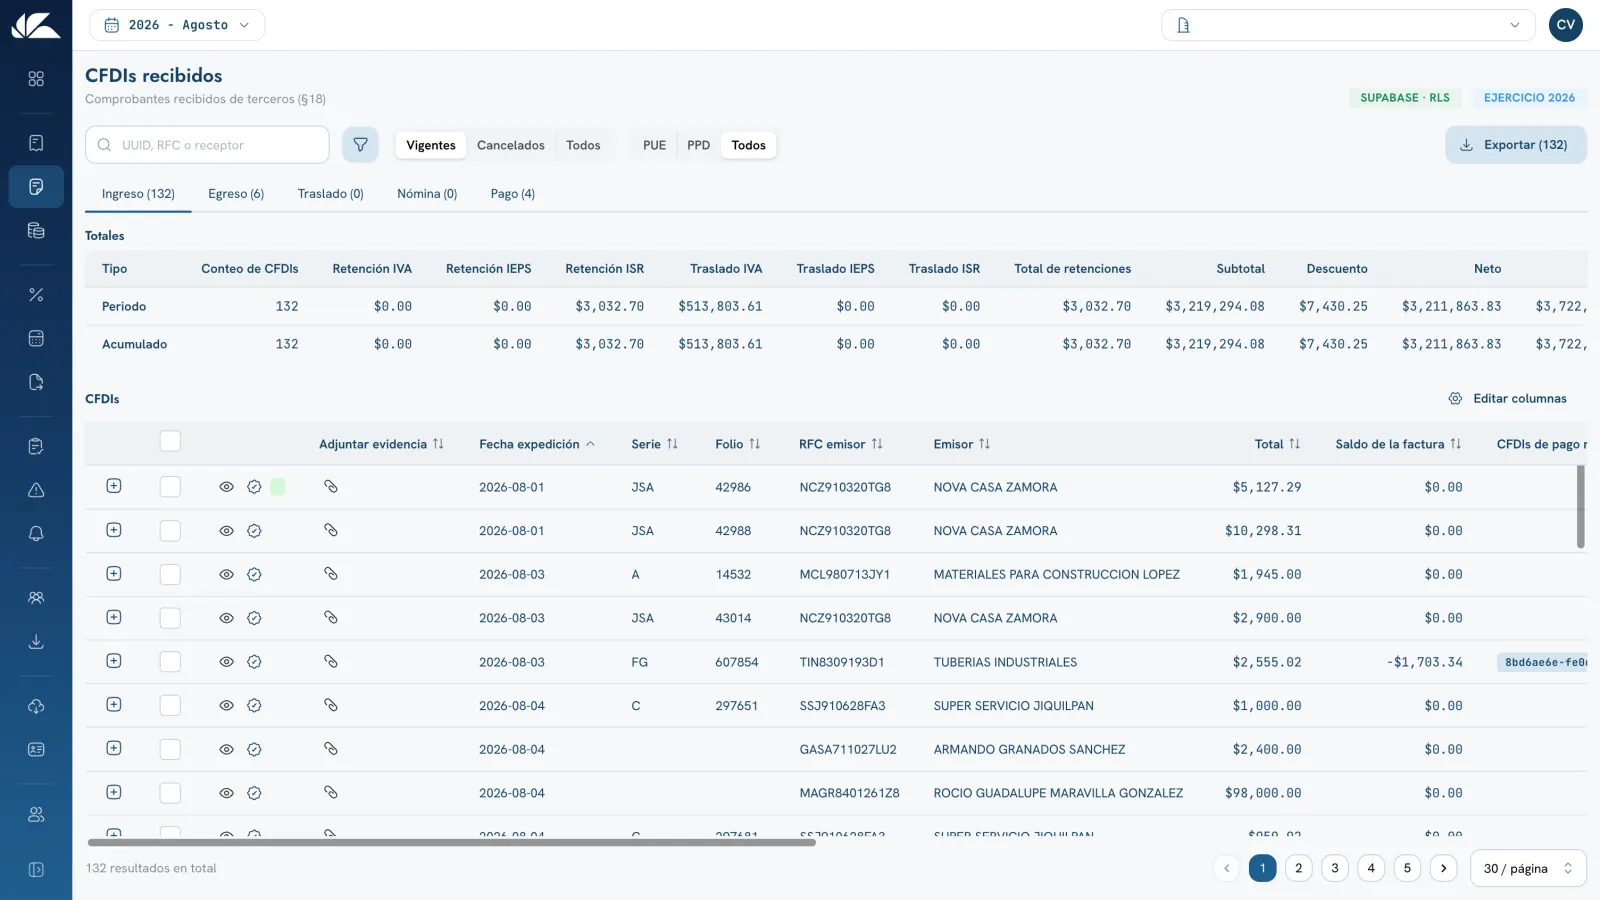Viewport: 1600px width, 900px height.
Task: Switch to the Egreso (6) tab
Action: tap(236, 194)
